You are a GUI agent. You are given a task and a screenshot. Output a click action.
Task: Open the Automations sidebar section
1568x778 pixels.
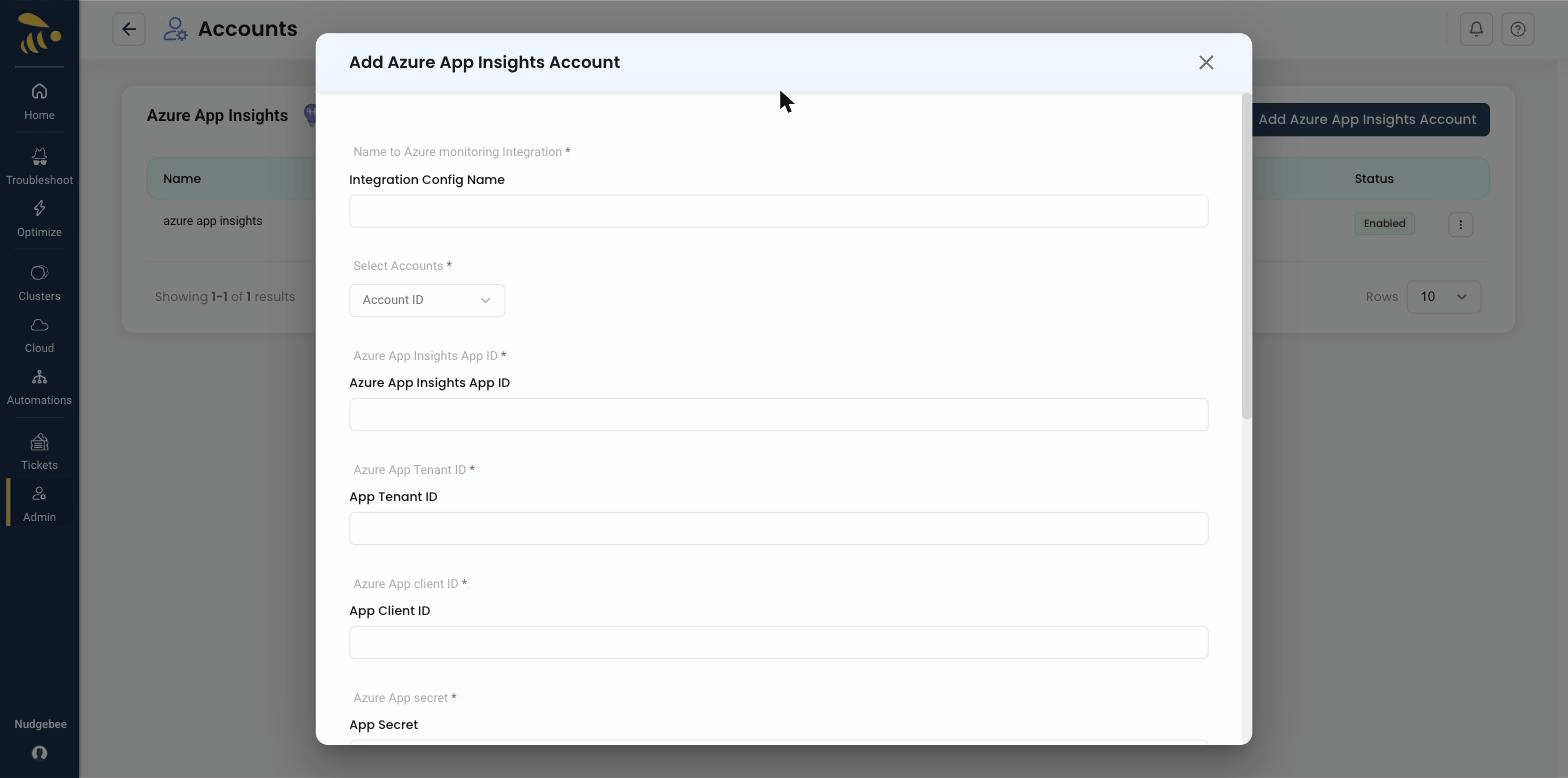pyautogui.click(x=39, y=387)
